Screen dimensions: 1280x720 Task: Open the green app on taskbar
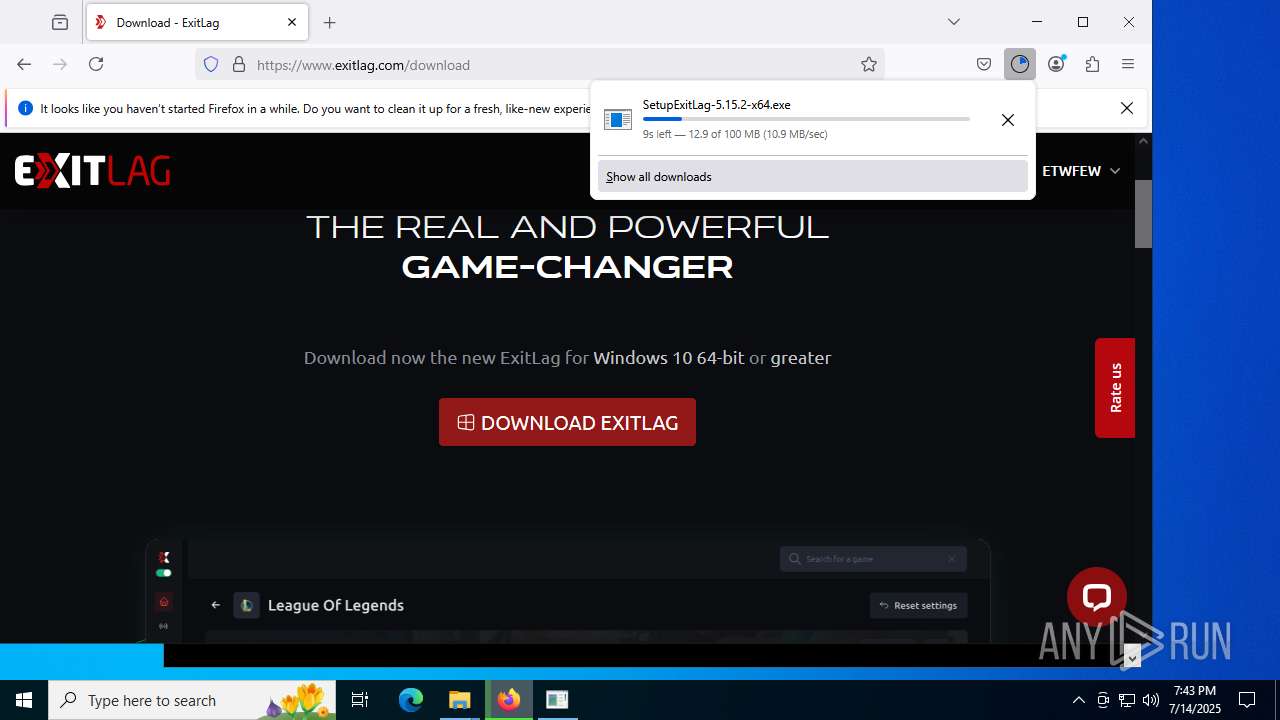(x=557, y=700)
